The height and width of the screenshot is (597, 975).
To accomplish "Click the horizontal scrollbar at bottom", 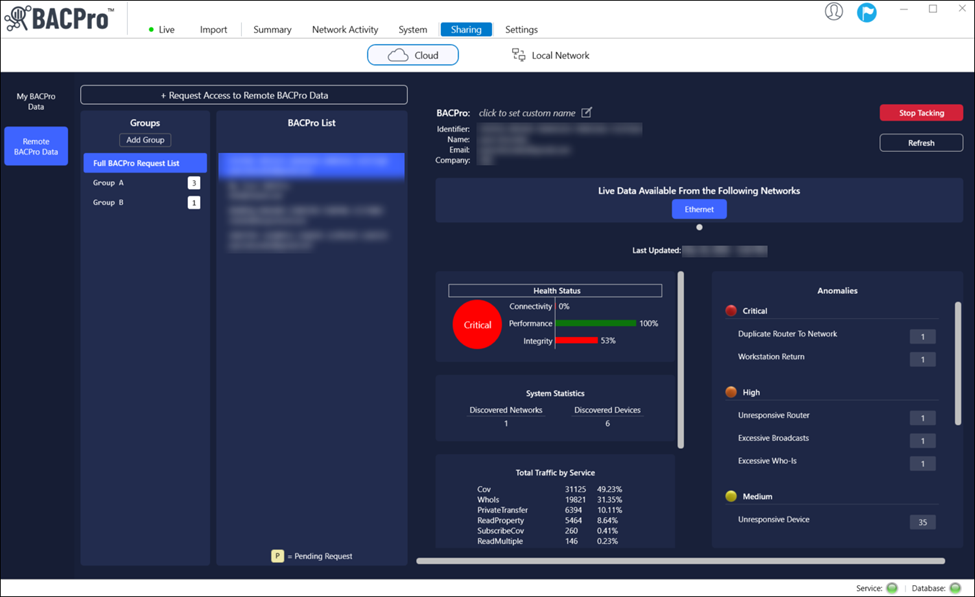I will [681, 561].
